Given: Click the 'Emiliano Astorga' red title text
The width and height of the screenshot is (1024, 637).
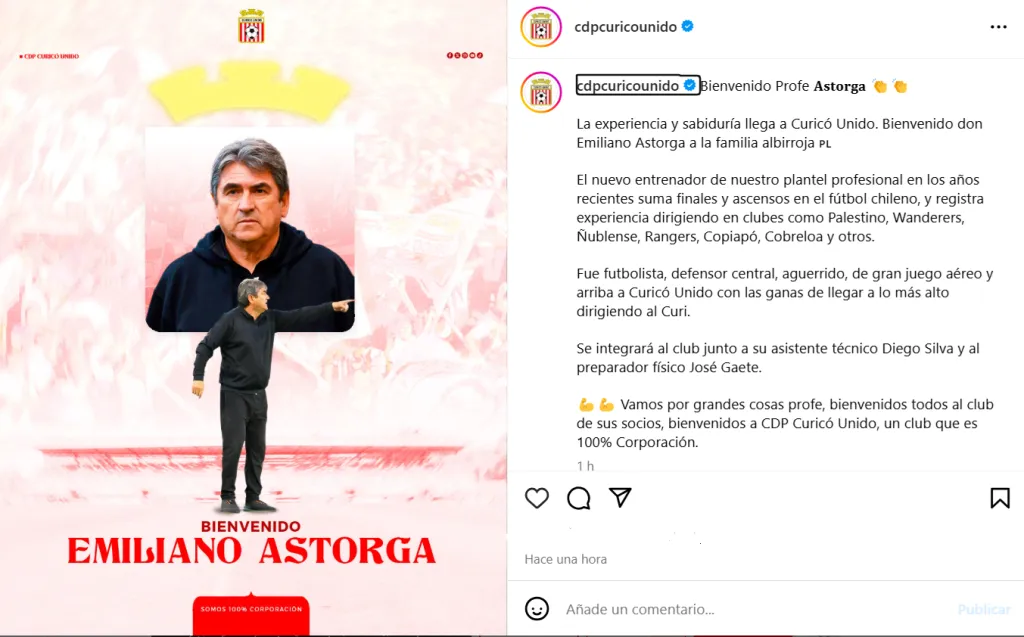Looking at the screenshot, I should pos(251,551).
